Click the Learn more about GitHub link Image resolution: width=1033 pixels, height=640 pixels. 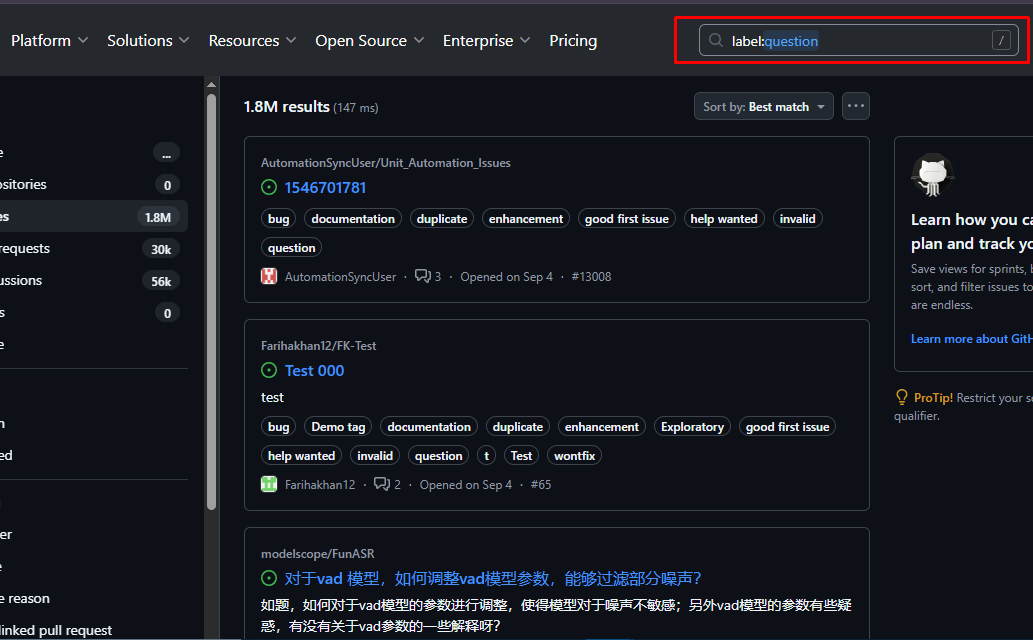pyautogui.click(x=971, y=339)
